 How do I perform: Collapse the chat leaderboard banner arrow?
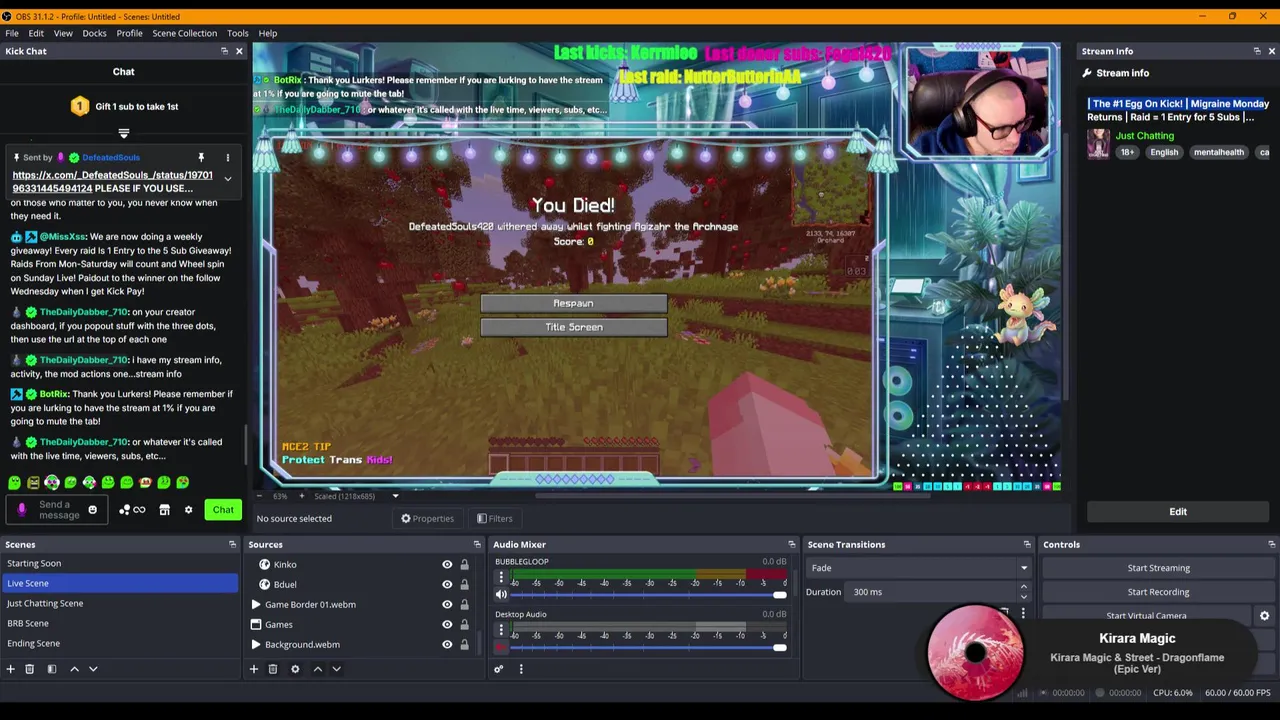point(124,133)
